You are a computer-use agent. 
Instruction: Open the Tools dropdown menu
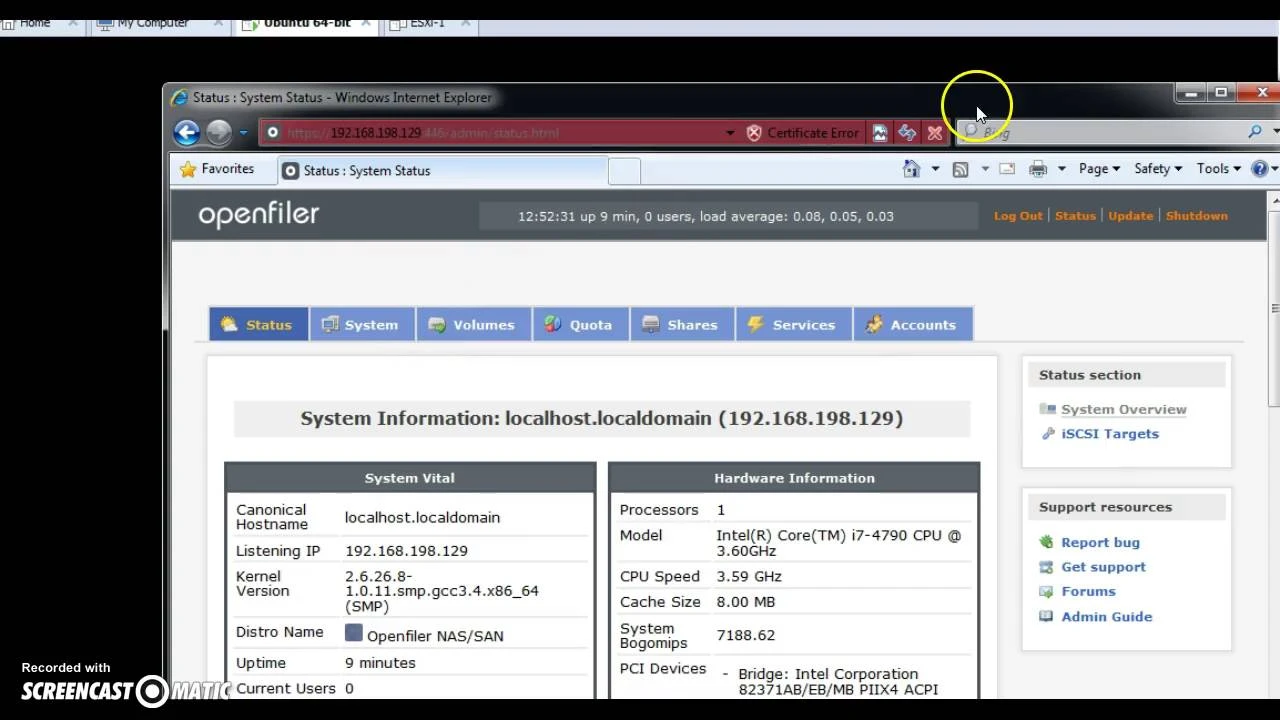[1218, 169]
